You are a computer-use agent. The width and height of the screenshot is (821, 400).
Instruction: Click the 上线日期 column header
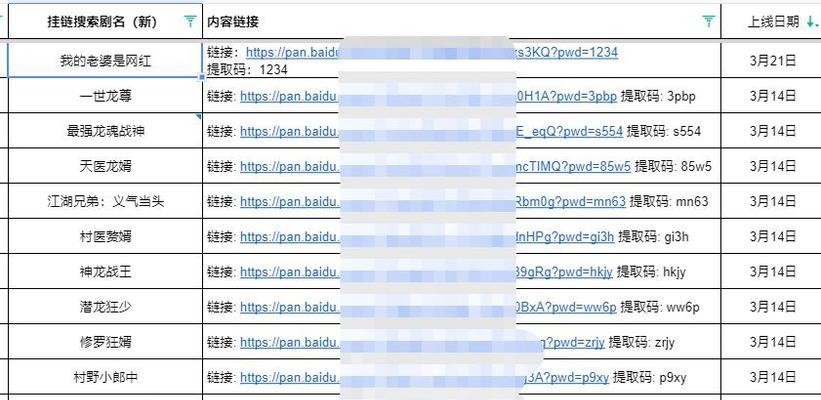[771, 21]
